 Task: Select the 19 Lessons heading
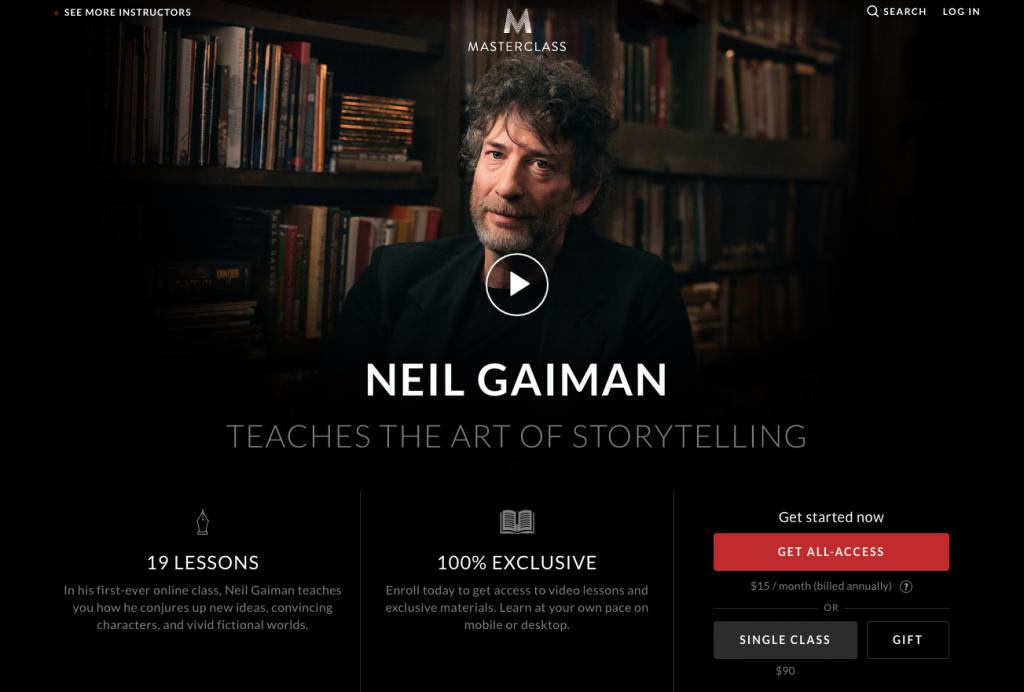[x=202, y=562]
